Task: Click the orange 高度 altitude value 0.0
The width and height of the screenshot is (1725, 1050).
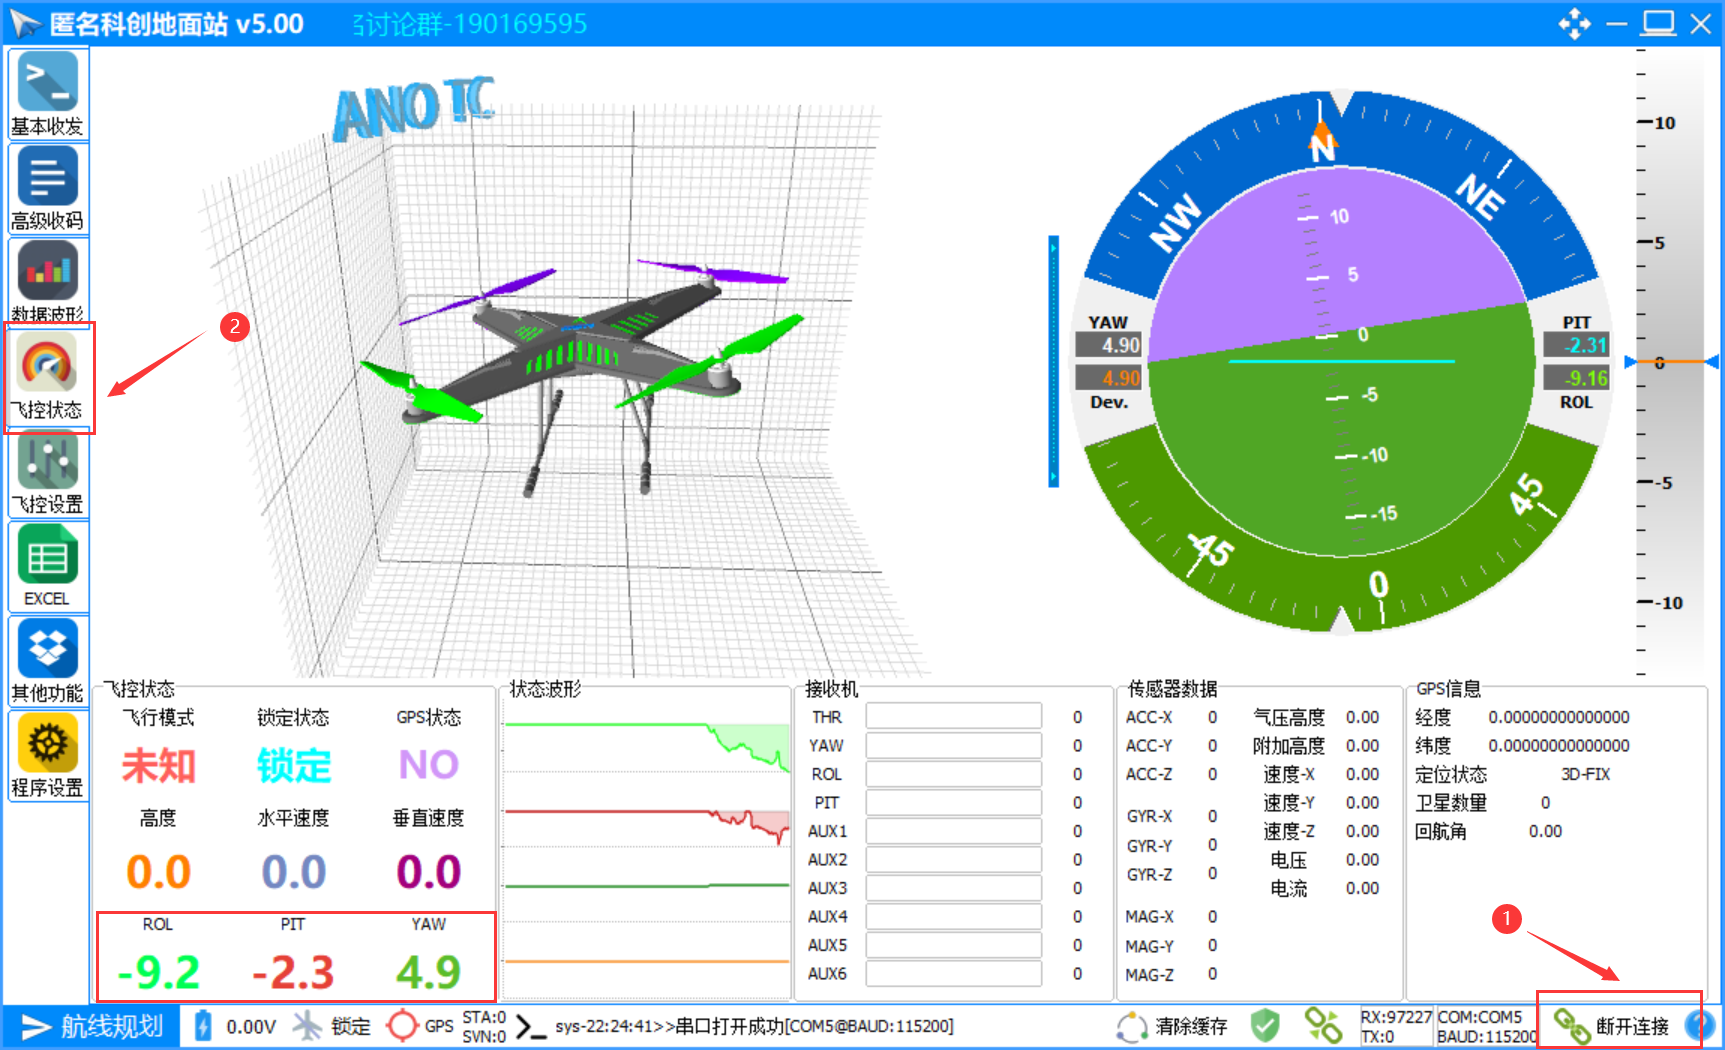Action: [x=158, y=872]
